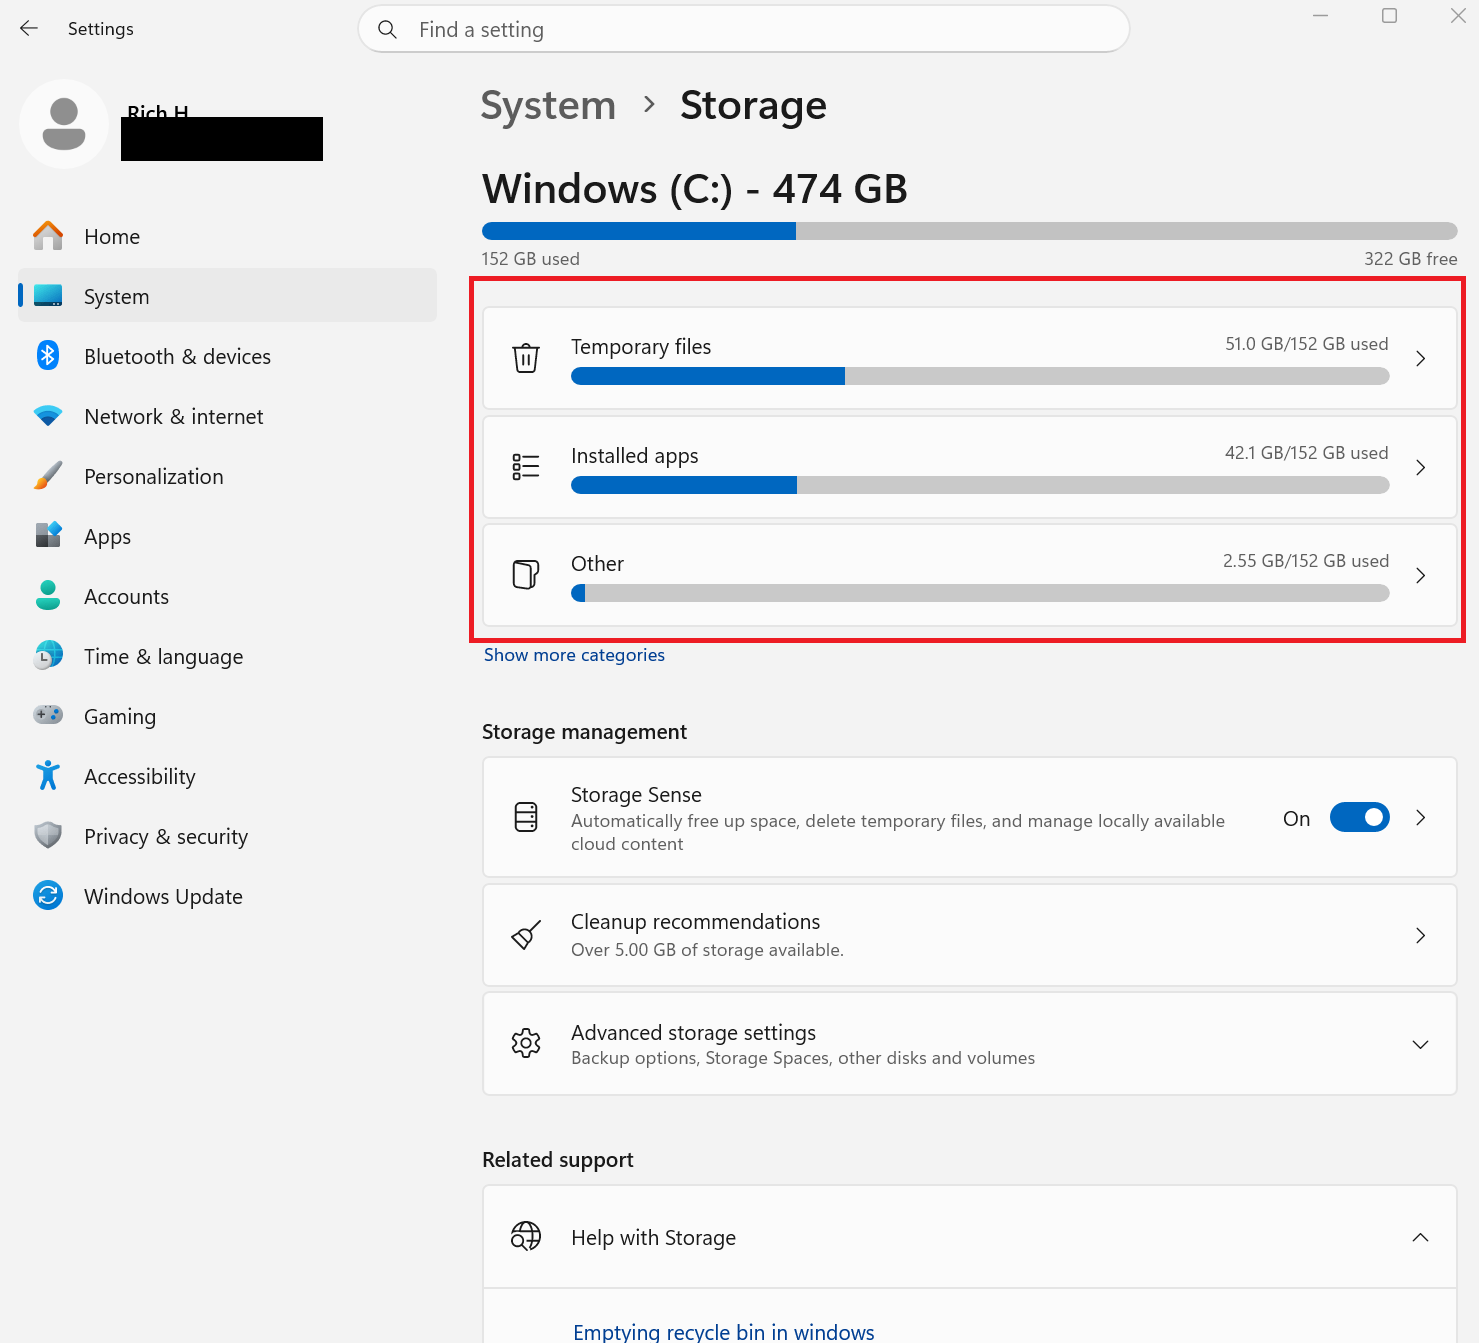
Task: Click the Storage page heading
Action: (x=753, y=105)
